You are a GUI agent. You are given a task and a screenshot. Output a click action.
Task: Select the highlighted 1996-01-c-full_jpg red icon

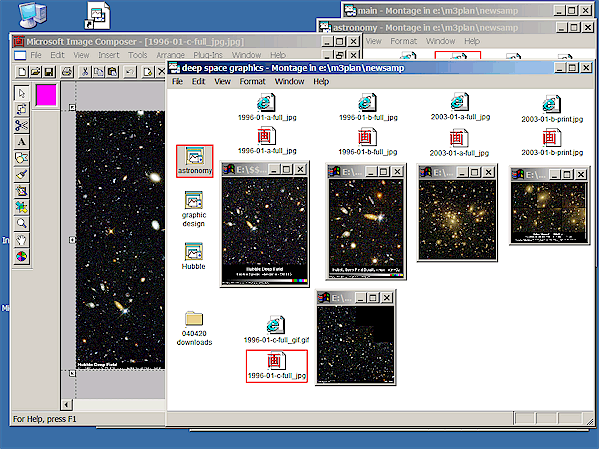point(277,366)
